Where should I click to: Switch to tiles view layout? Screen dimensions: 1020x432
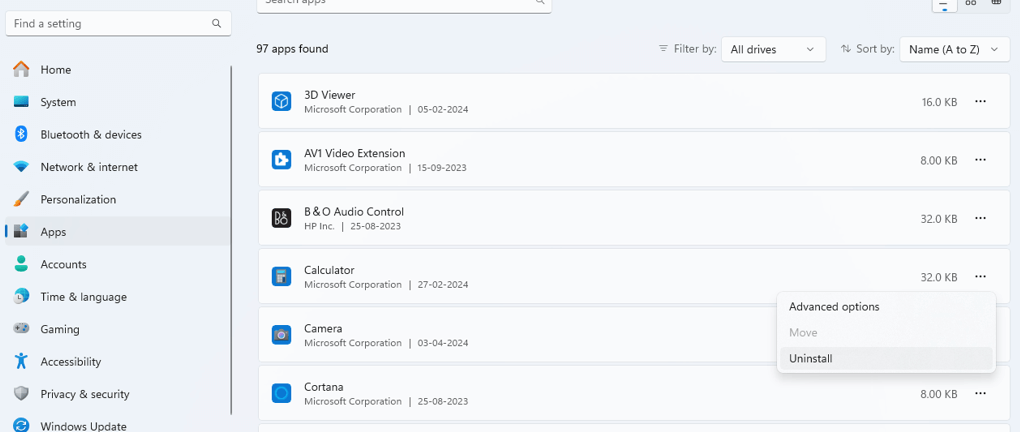(x=996, y=3)
